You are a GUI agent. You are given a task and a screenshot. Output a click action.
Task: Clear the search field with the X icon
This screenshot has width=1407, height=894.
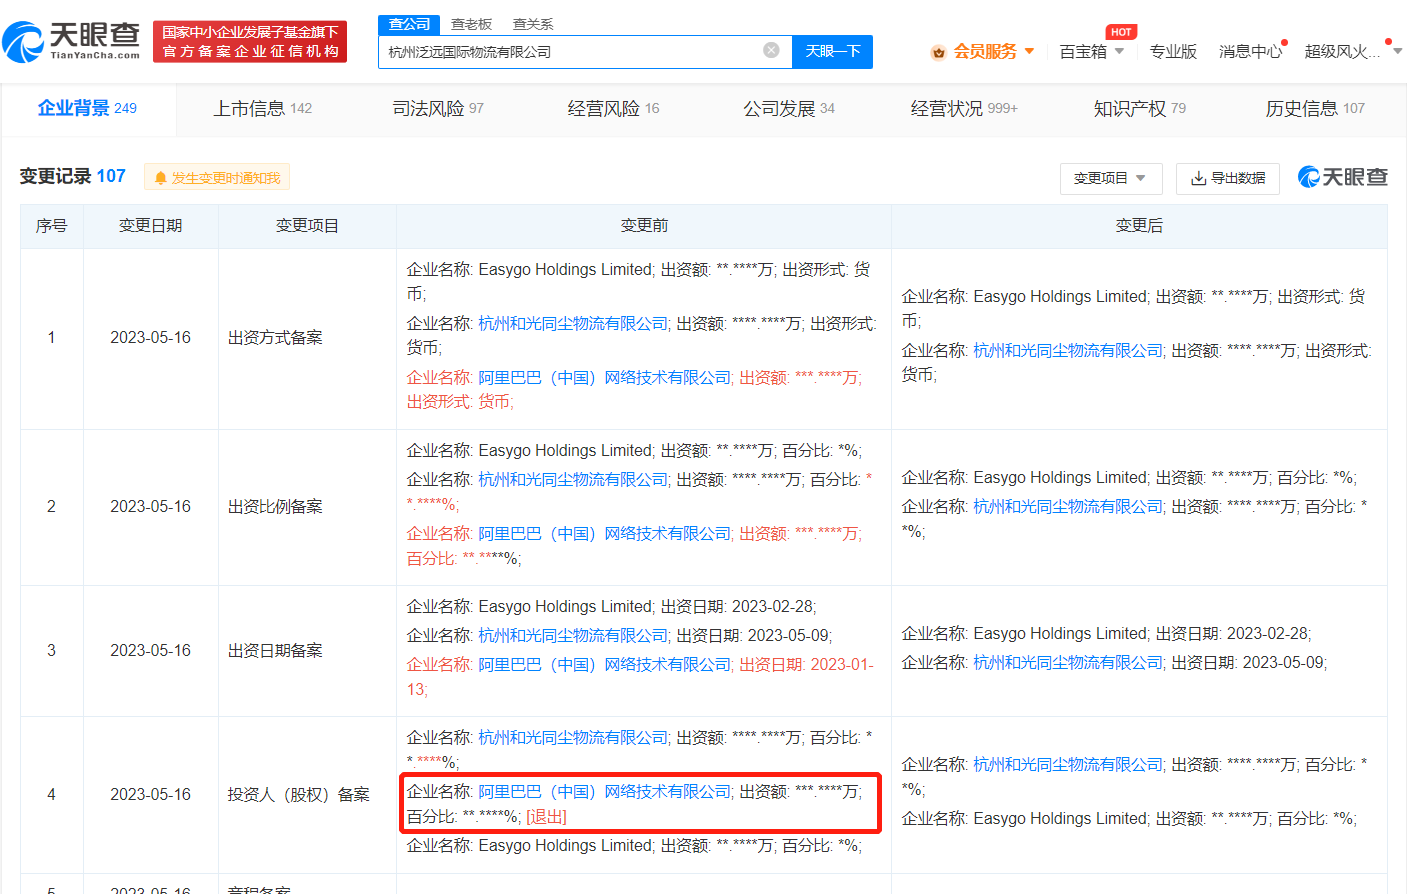click(x=771, y=50)
